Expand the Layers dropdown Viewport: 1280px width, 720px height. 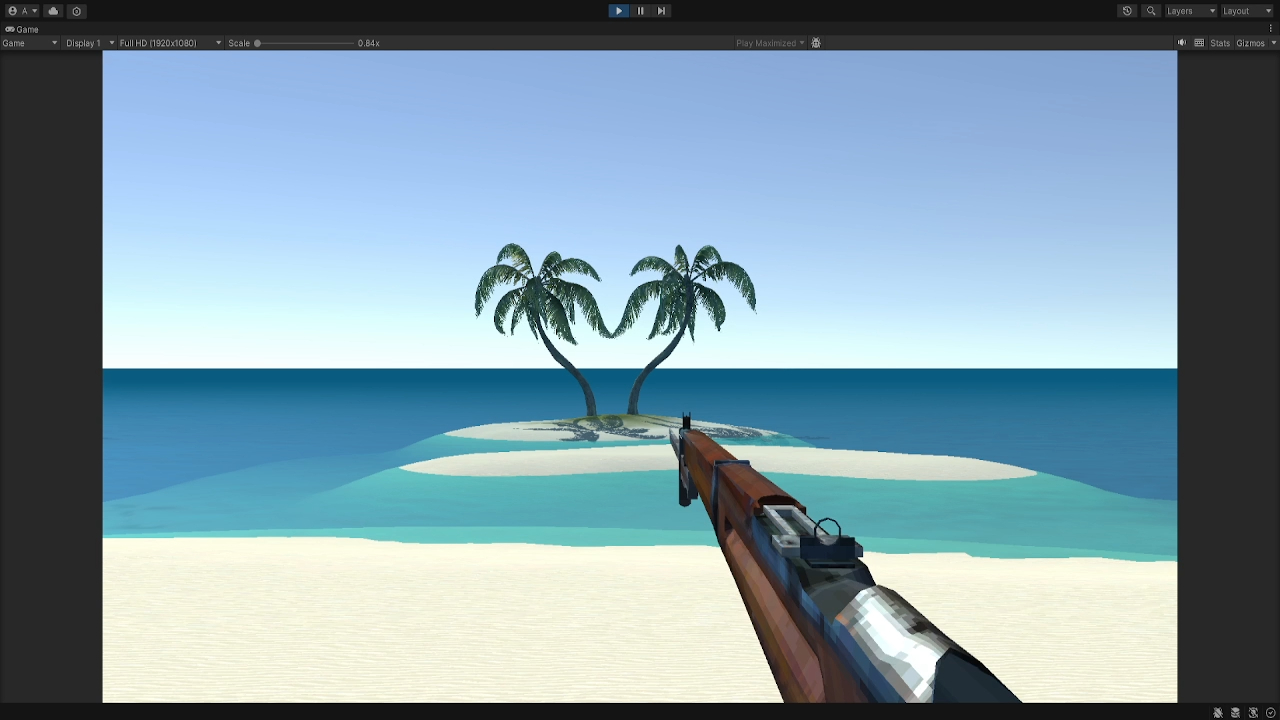[x=1191, y=11]
